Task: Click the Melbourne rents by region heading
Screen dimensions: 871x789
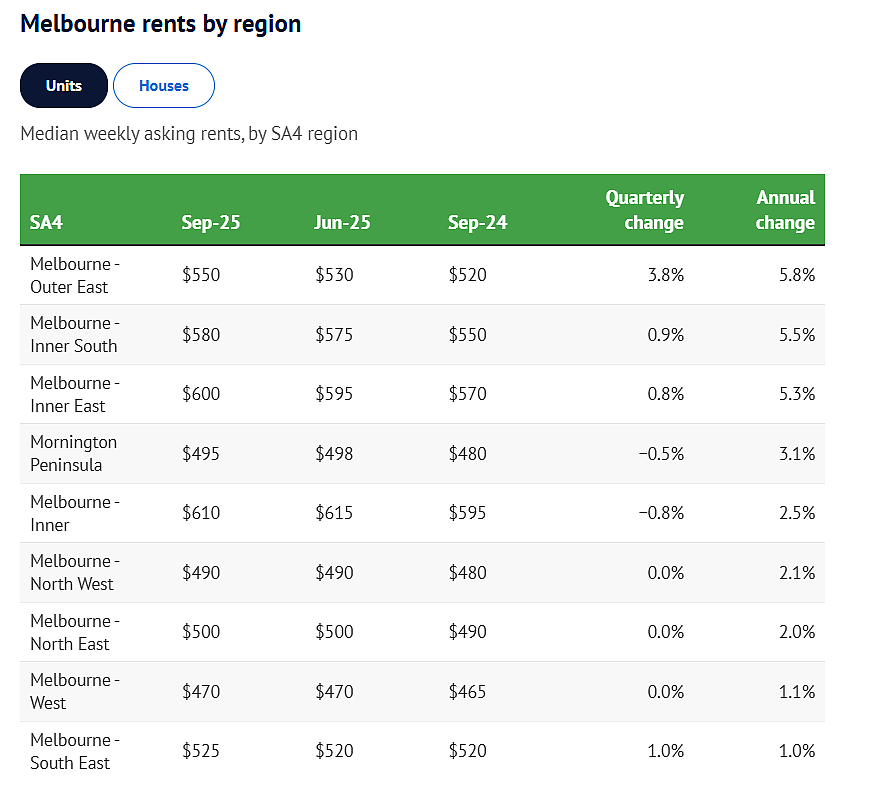Action: coord(161,24)
